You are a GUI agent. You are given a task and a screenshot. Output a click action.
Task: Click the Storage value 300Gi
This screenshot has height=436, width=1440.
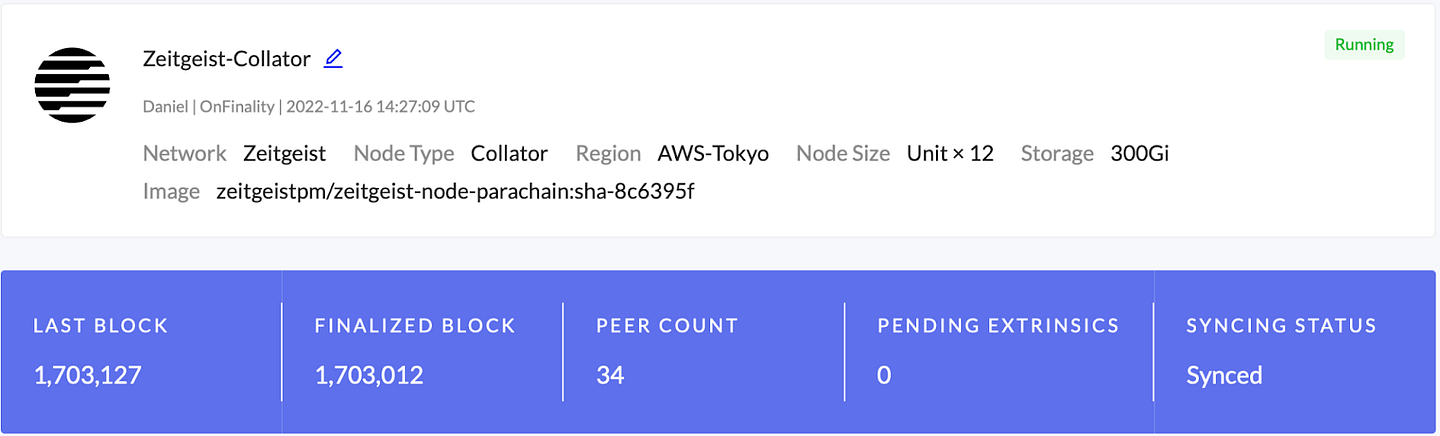pyautogui.click(x=1140, y=153)
